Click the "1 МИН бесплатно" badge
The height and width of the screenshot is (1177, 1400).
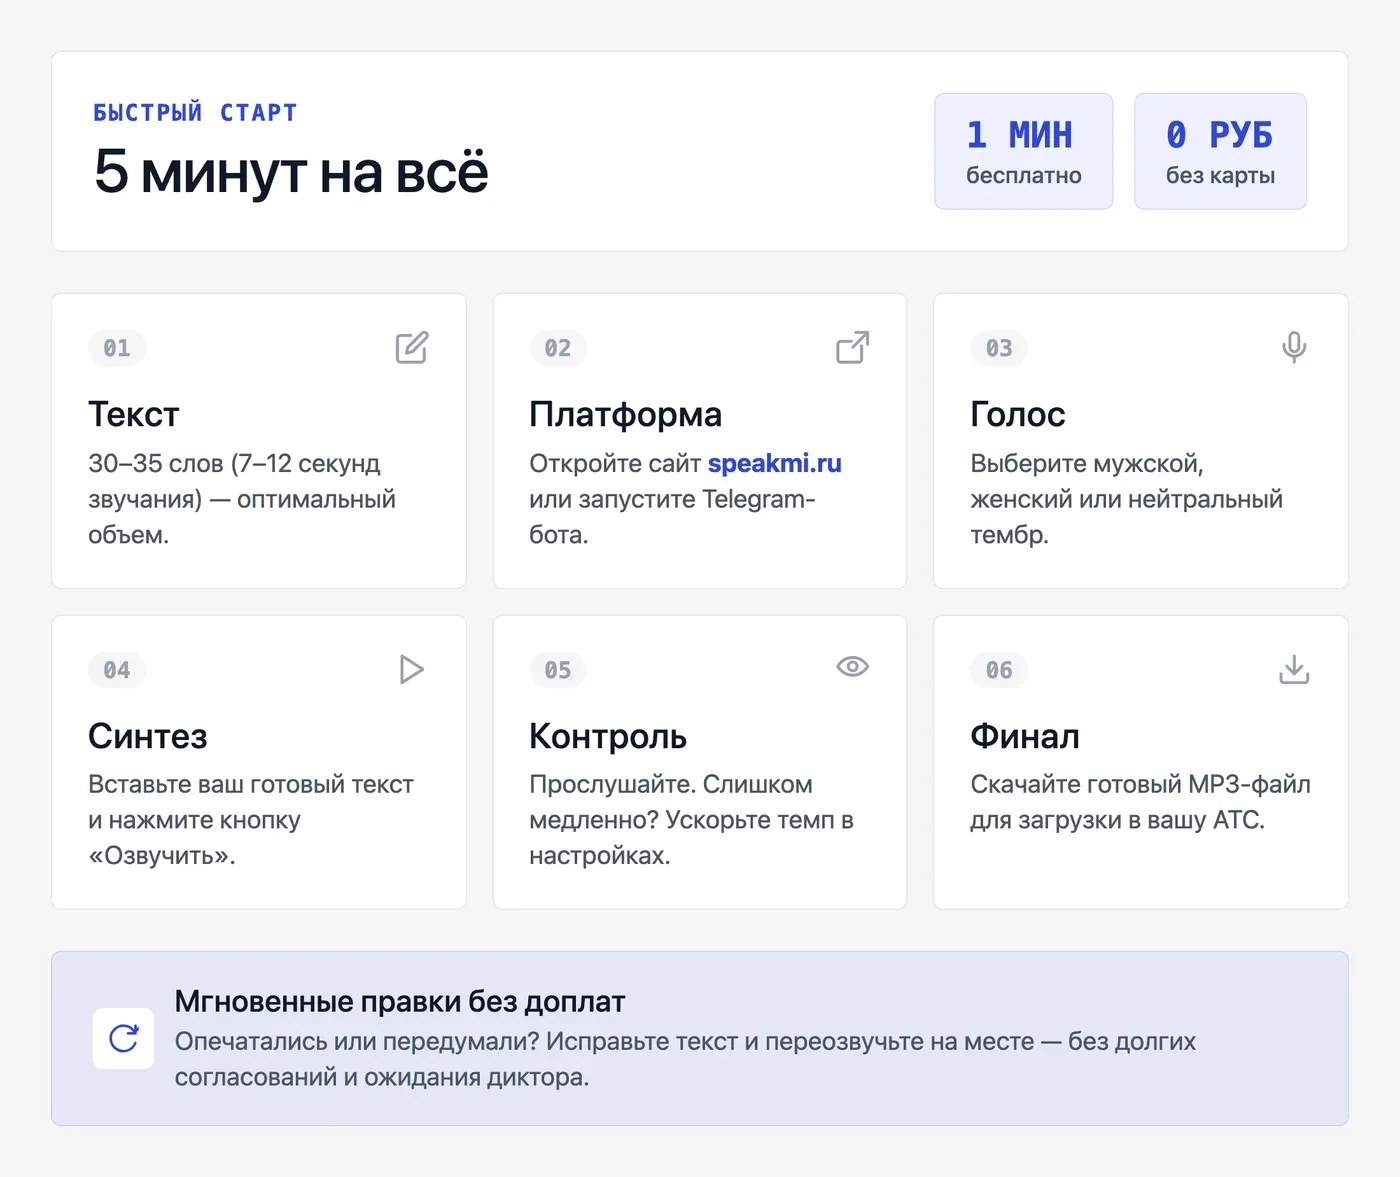(1023, 152)
